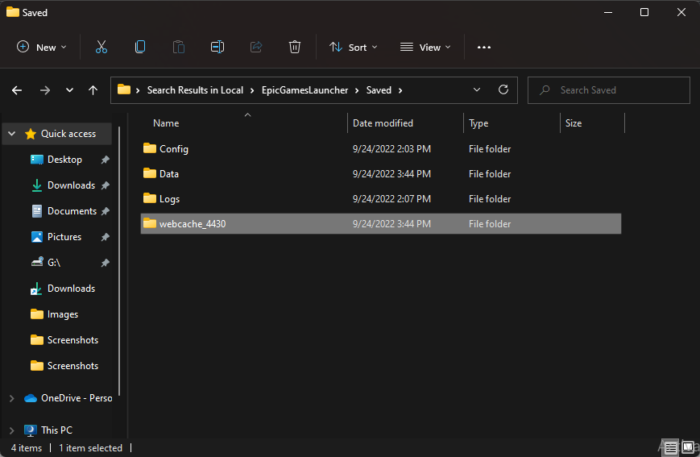
Task: Go up one folder level arrow
Action: click(93, 90)
